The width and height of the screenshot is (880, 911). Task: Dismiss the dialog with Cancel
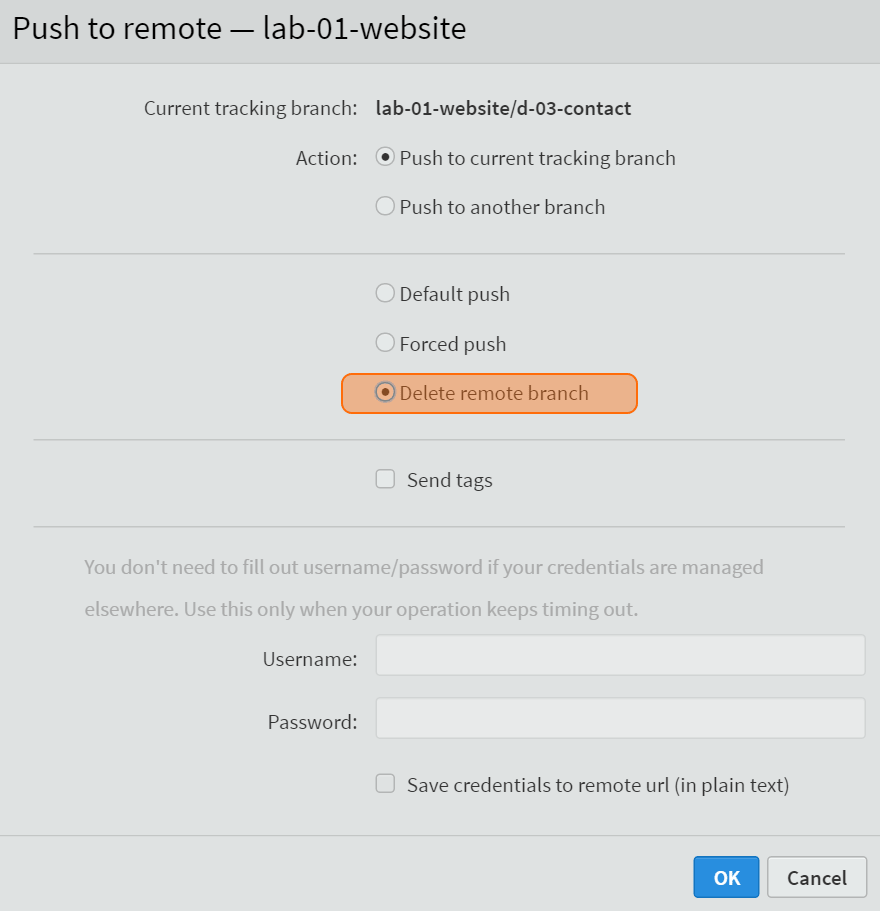817,877
